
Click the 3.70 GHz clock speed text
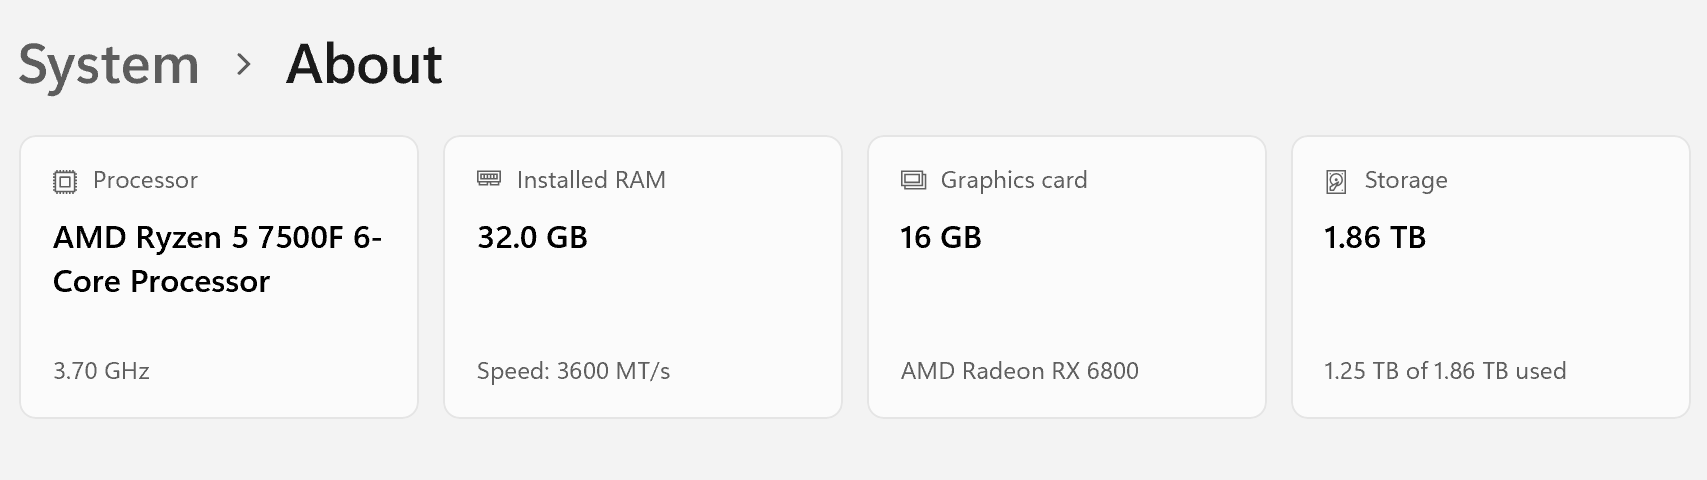101,371
